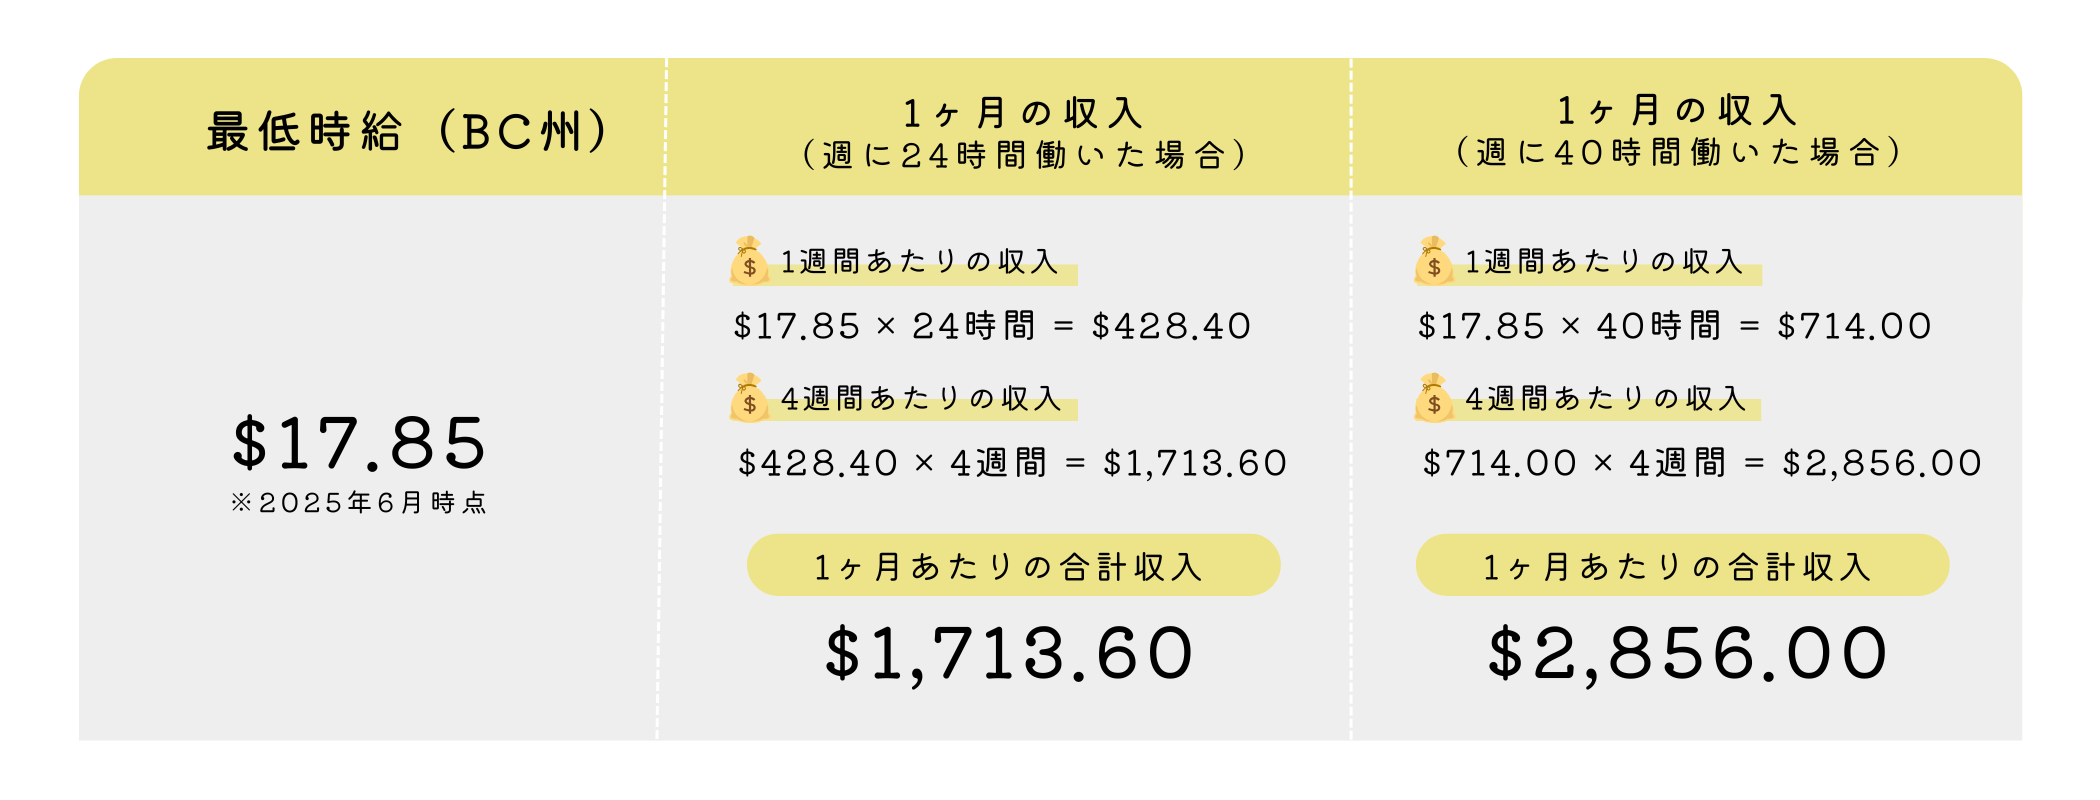This screenshot has width=2100, height=800.
Task: Select the 週に24時間働いた場合 column header
Action: [1008, 127]
